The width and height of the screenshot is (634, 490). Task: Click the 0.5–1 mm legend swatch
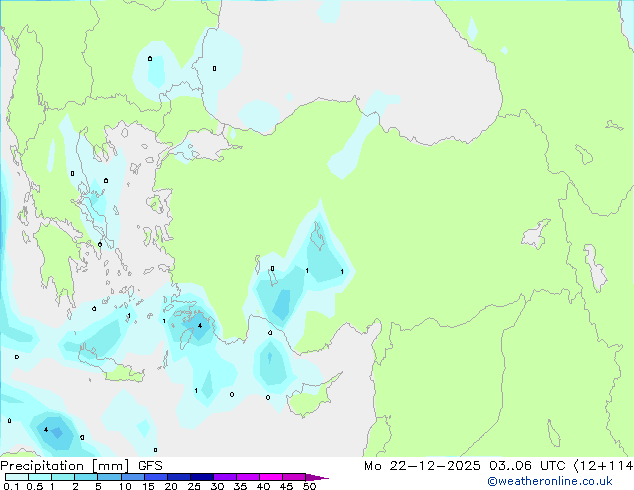(x=40, y=477)
